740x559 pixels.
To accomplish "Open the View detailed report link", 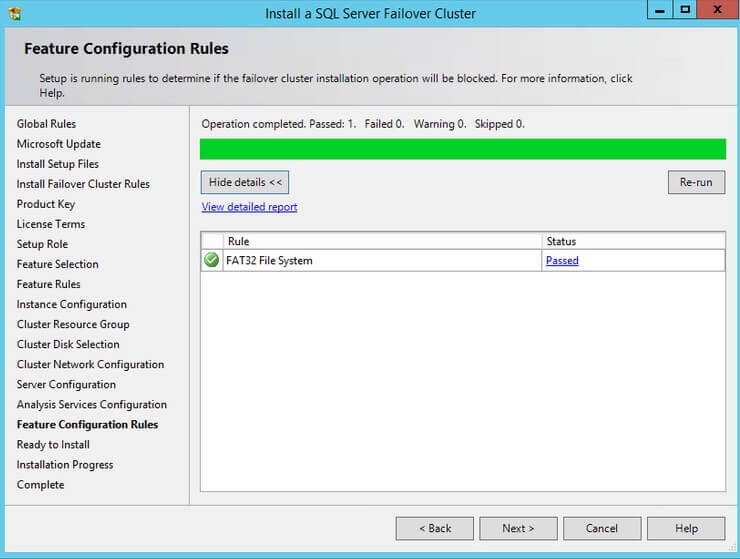I will tap(249, 207).
